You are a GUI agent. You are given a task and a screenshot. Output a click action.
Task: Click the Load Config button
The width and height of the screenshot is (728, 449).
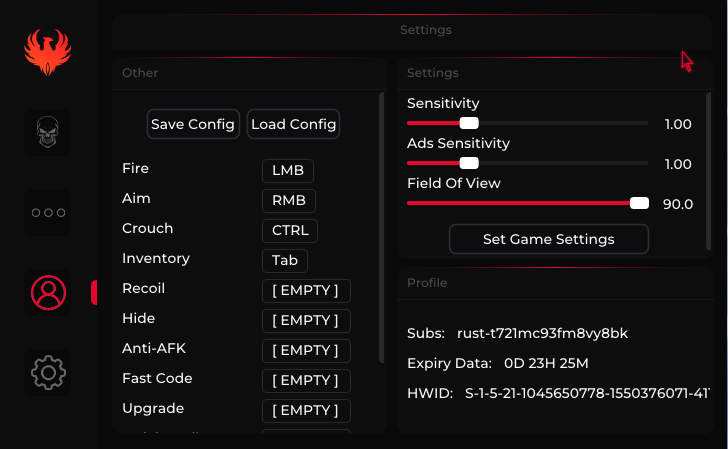coord(293,124)
